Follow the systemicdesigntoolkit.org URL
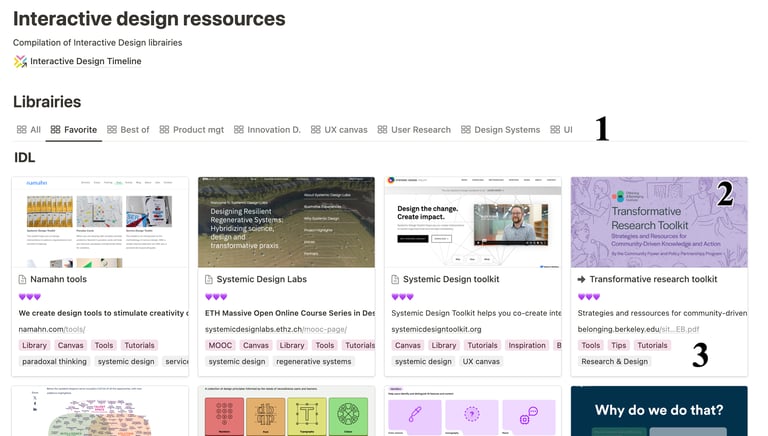This screenshot has width=768, height=436. click(x=436, y=329)
